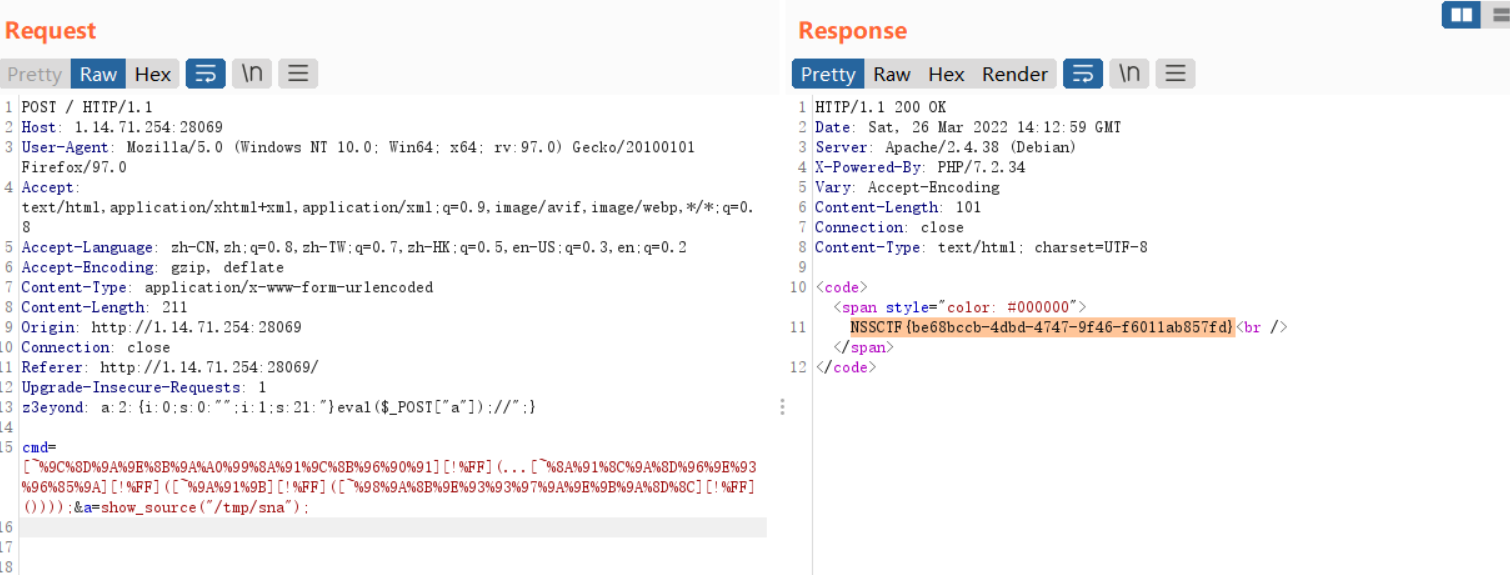The width and height of the screenshot is (1510, 575).
Task: Click the Upgrade-Insecure-Requests header line
Action: [143, 387]
